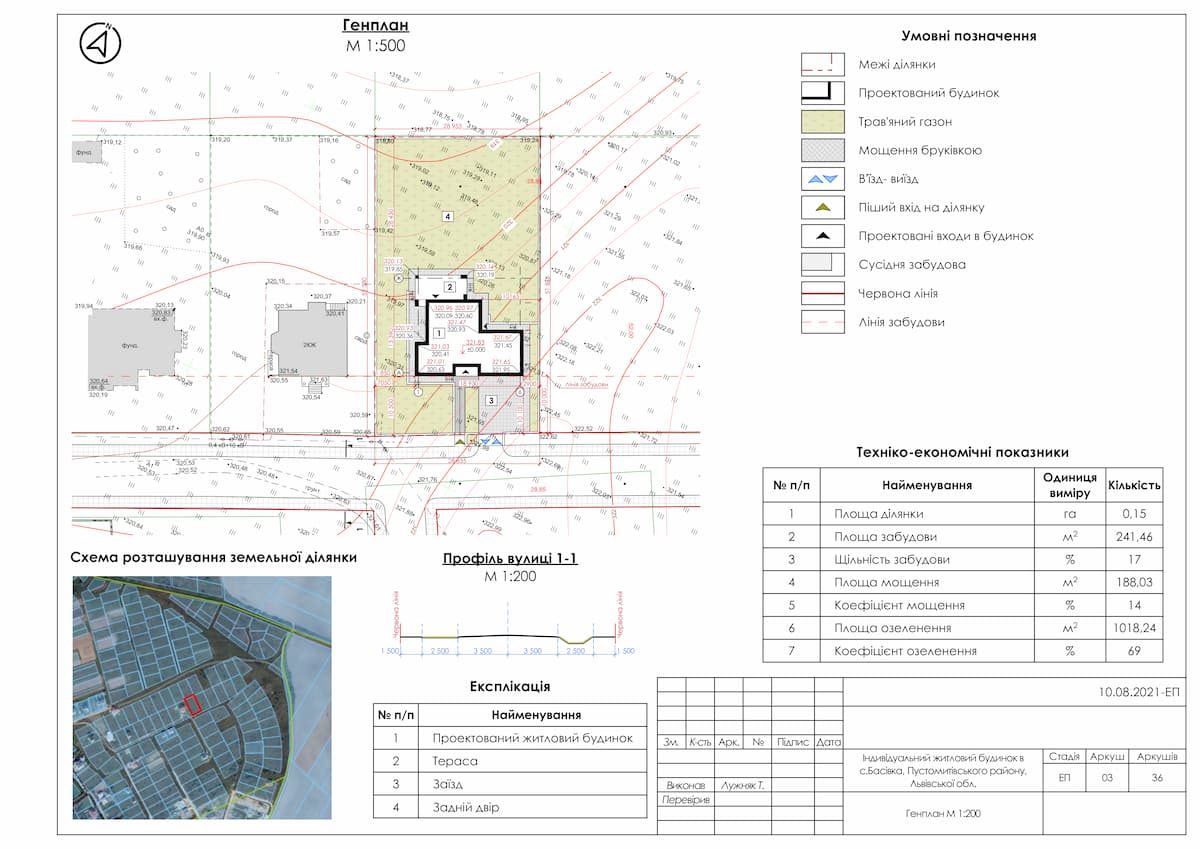1200x849 pixels.
Task: Click the Межі ділянки legend label
Action: click(897, 64)
